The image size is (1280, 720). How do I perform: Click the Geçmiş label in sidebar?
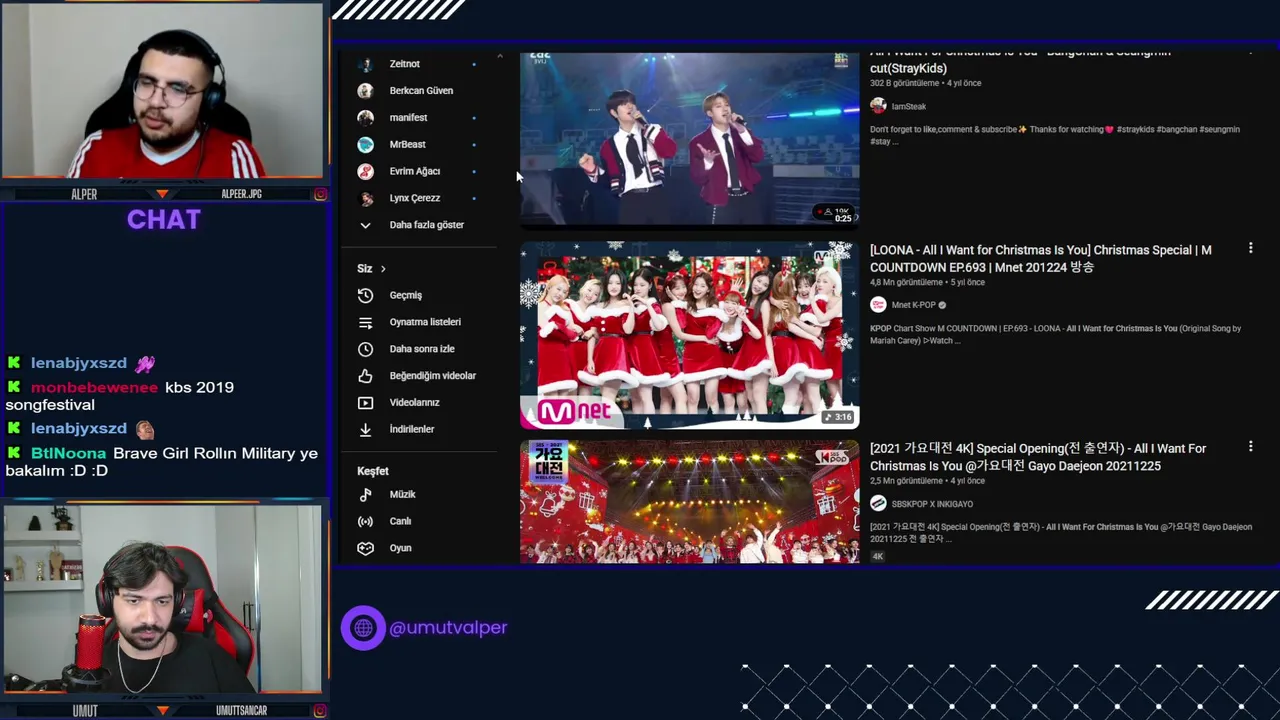click(406, 296)
